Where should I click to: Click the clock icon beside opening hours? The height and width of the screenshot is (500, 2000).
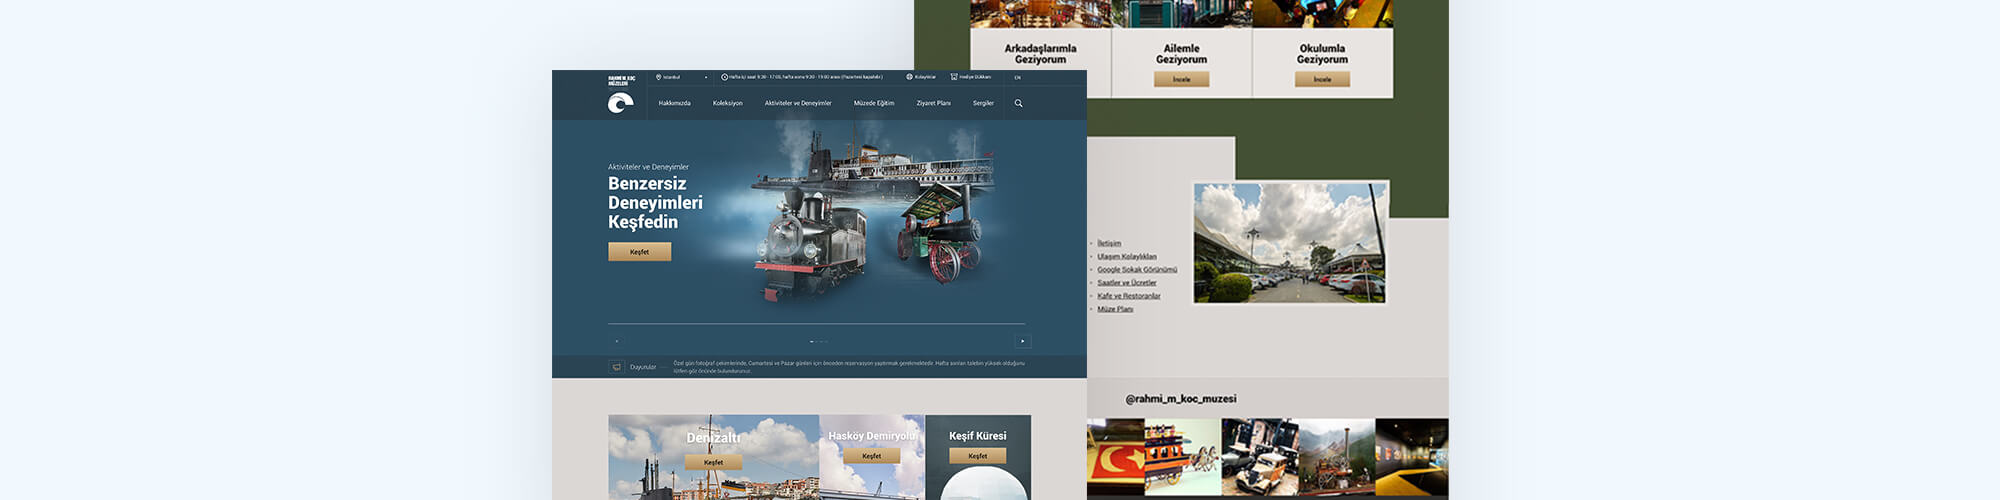pos(725,77)
